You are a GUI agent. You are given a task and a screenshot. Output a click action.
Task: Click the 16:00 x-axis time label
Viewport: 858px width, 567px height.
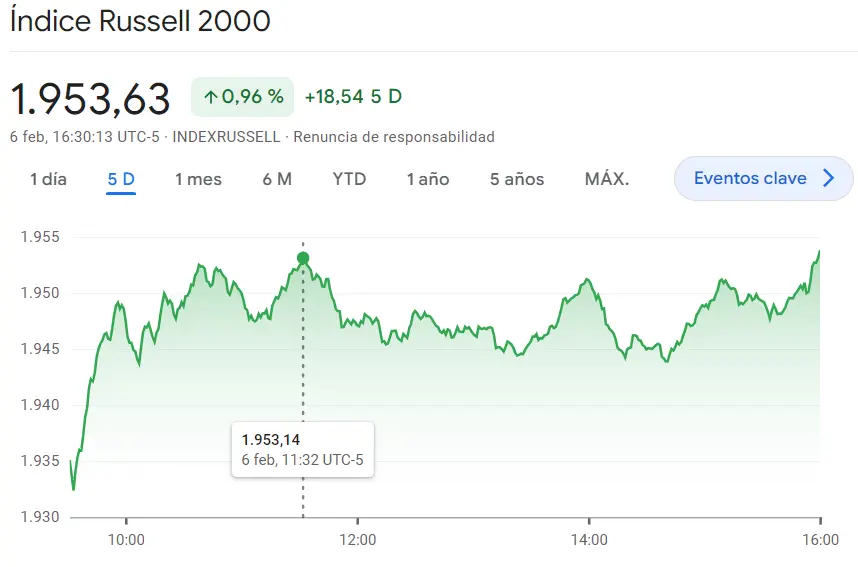click(x=820, y=540)
